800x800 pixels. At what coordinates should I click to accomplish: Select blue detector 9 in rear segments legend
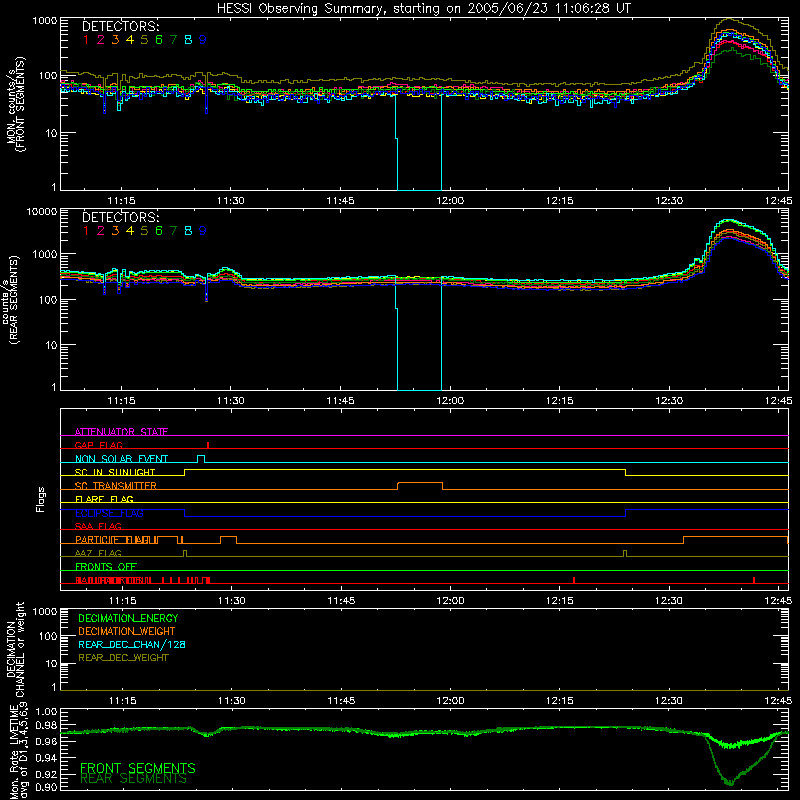203,231
